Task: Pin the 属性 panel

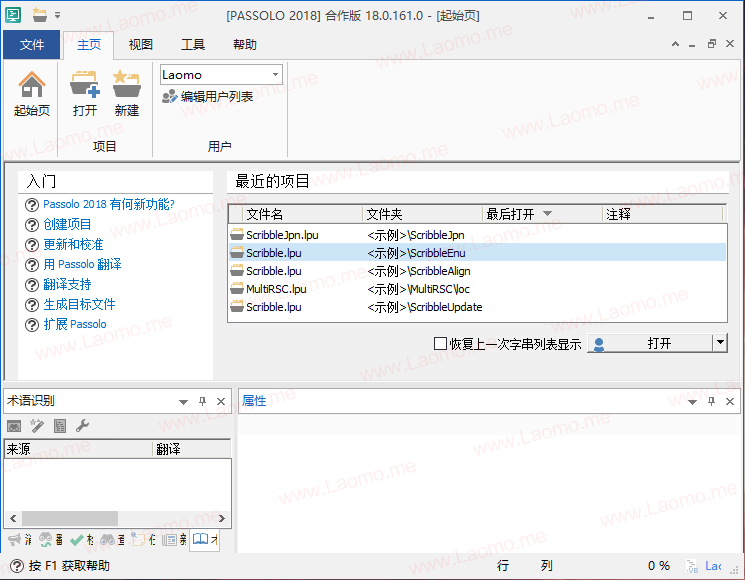Action: [711, 401]
